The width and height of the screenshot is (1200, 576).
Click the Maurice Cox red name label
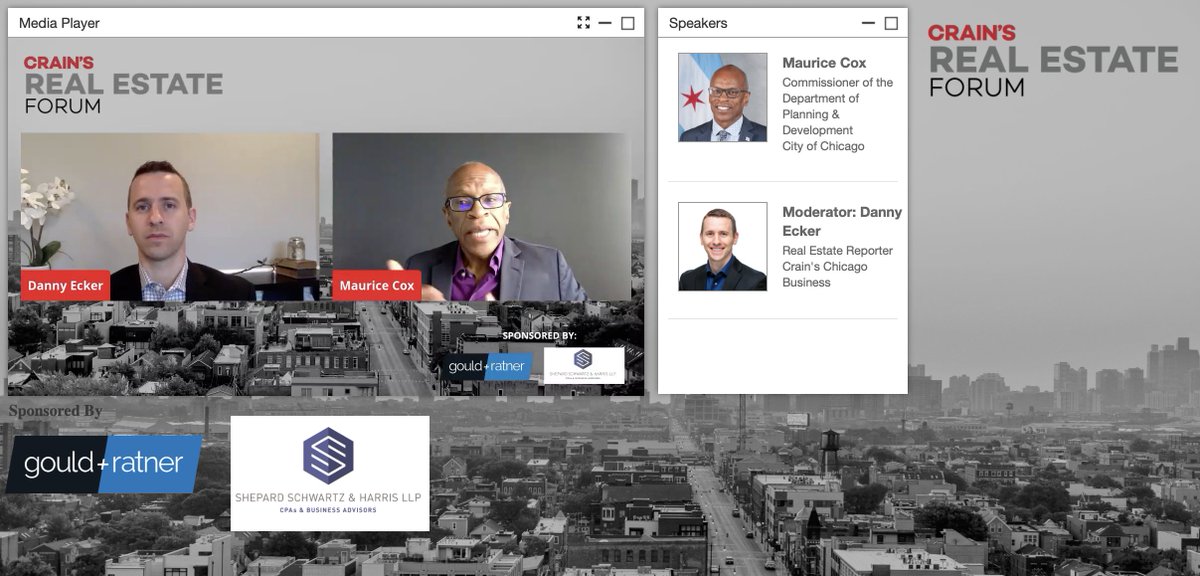click(377, 285)
